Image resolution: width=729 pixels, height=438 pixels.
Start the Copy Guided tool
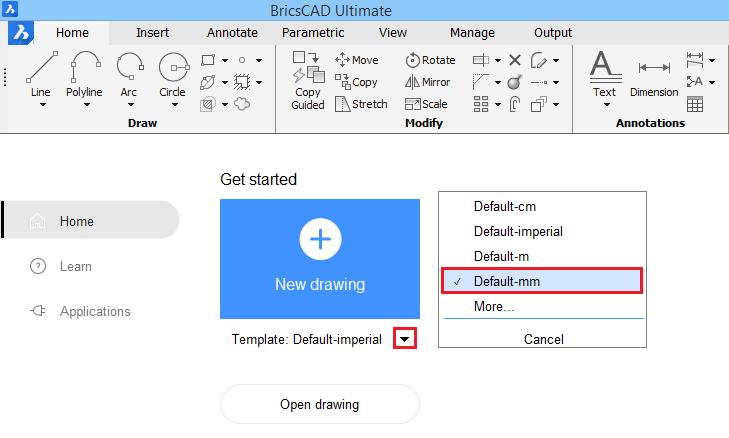[x=308, y=80]
